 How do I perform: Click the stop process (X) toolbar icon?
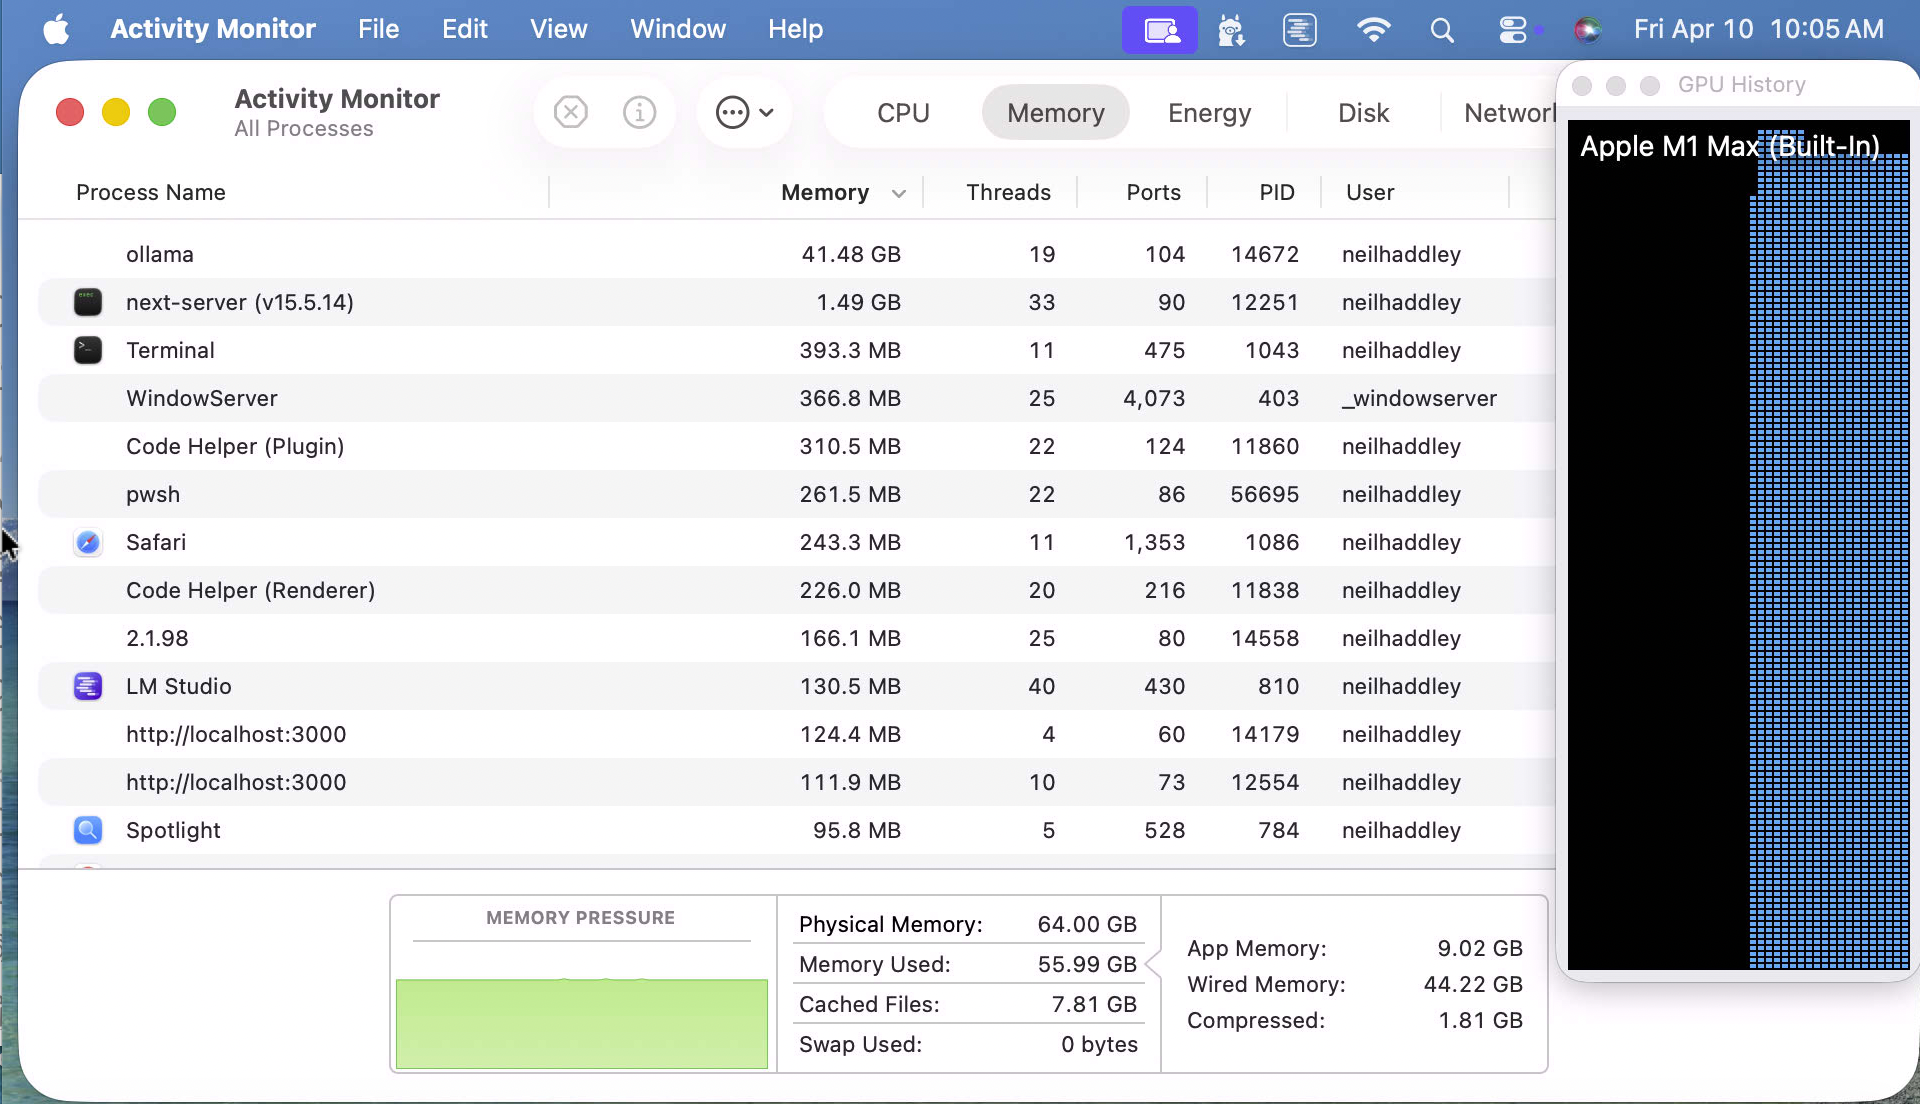point(570,112)
